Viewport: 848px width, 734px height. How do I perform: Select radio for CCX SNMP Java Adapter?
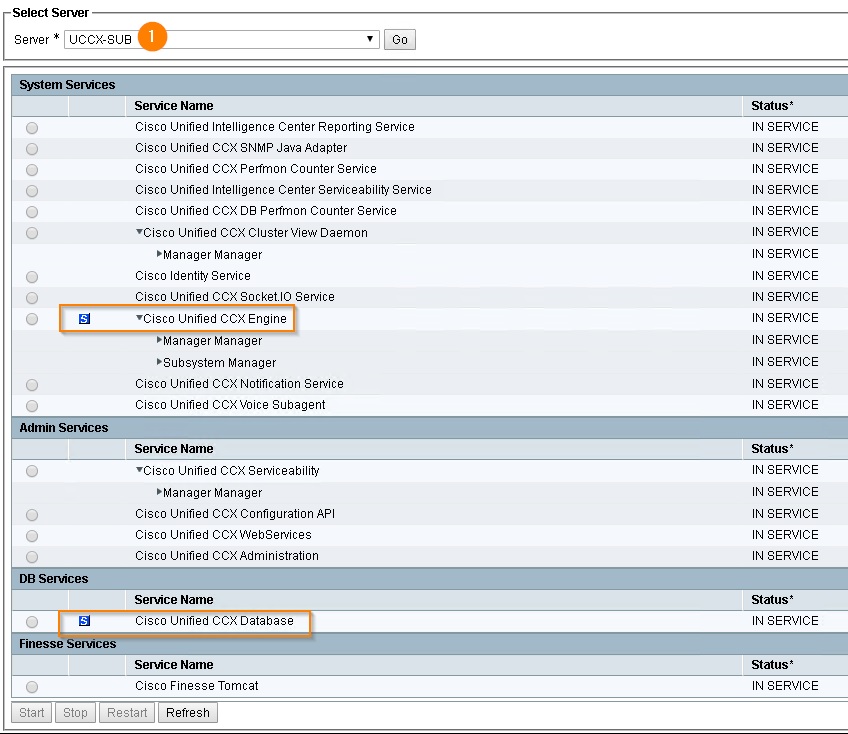click(x=32, y=149)
